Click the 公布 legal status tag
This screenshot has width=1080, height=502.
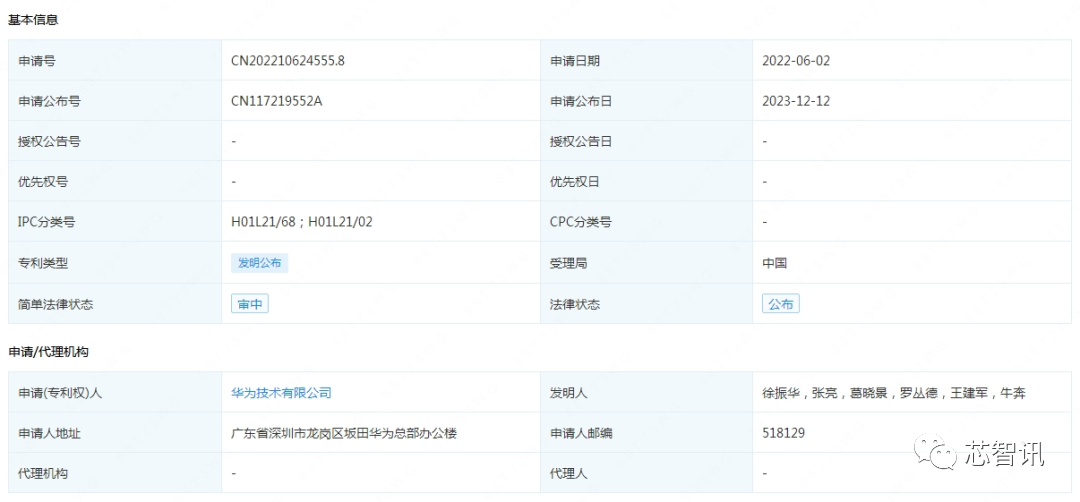(780, 304)
